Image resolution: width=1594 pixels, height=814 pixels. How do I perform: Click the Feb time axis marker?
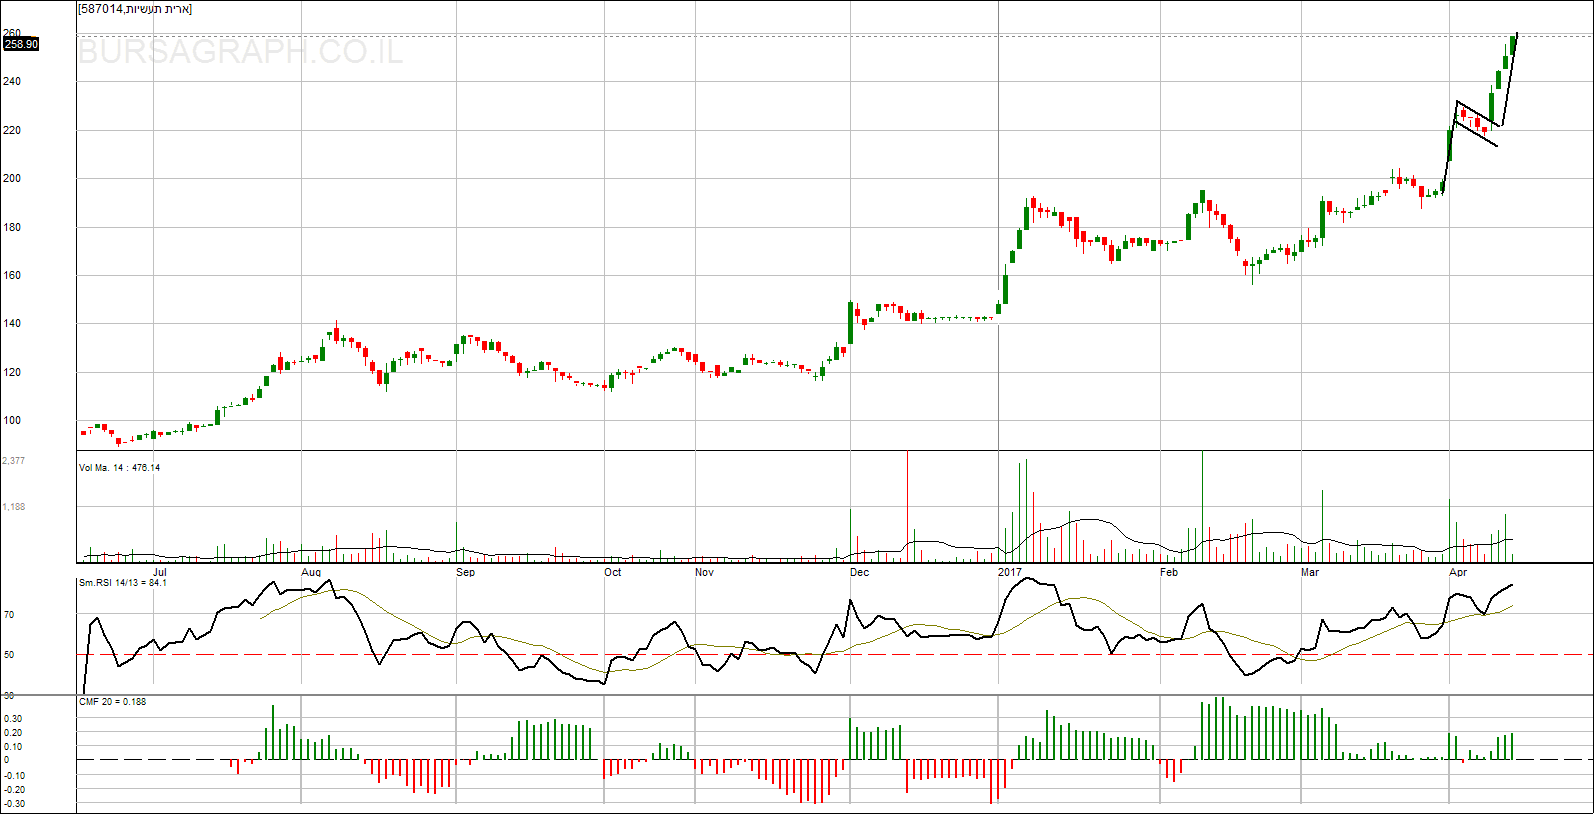[x=1168, y=573]
